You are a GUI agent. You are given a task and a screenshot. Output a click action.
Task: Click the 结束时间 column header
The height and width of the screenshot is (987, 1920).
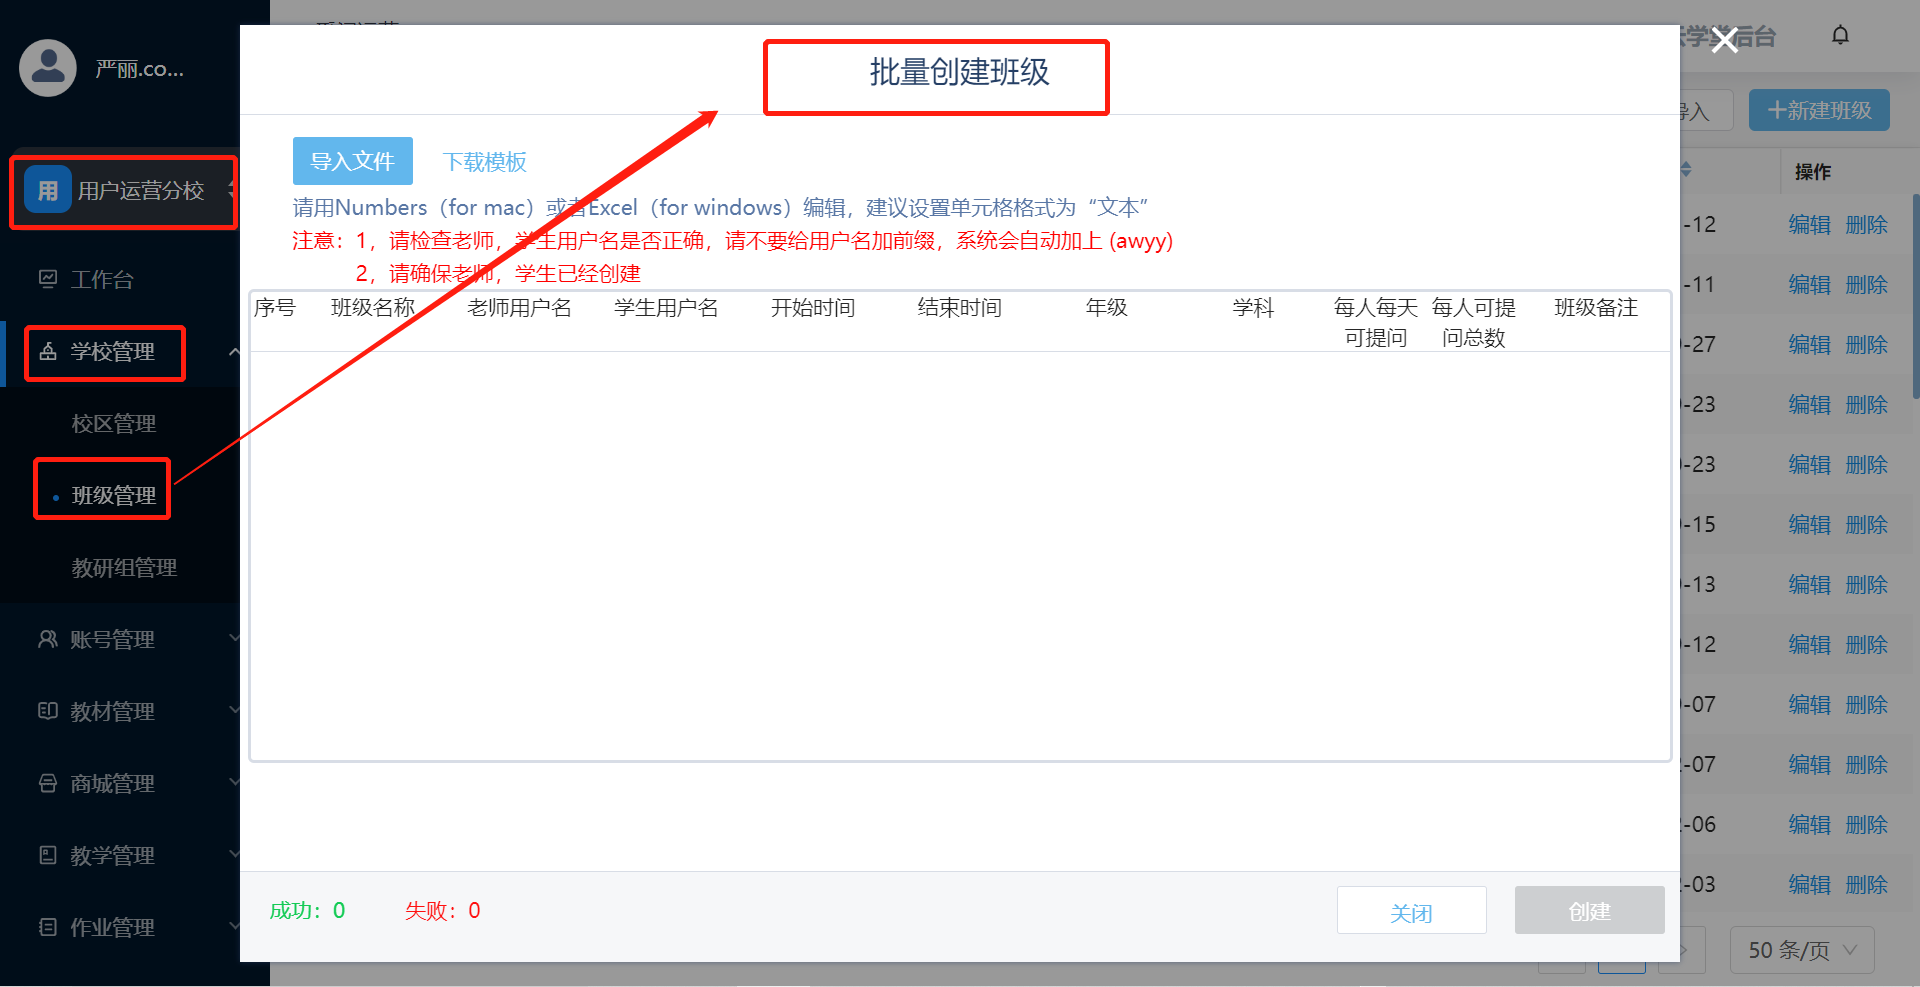[x=960, y=308]
